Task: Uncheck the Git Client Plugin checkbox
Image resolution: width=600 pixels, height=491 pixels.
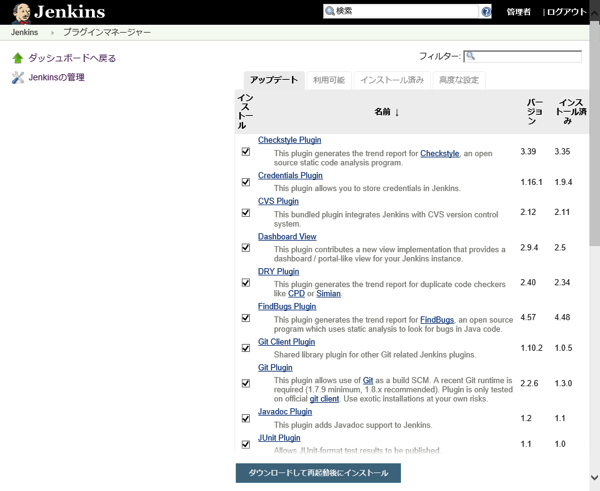Action: 246,348
